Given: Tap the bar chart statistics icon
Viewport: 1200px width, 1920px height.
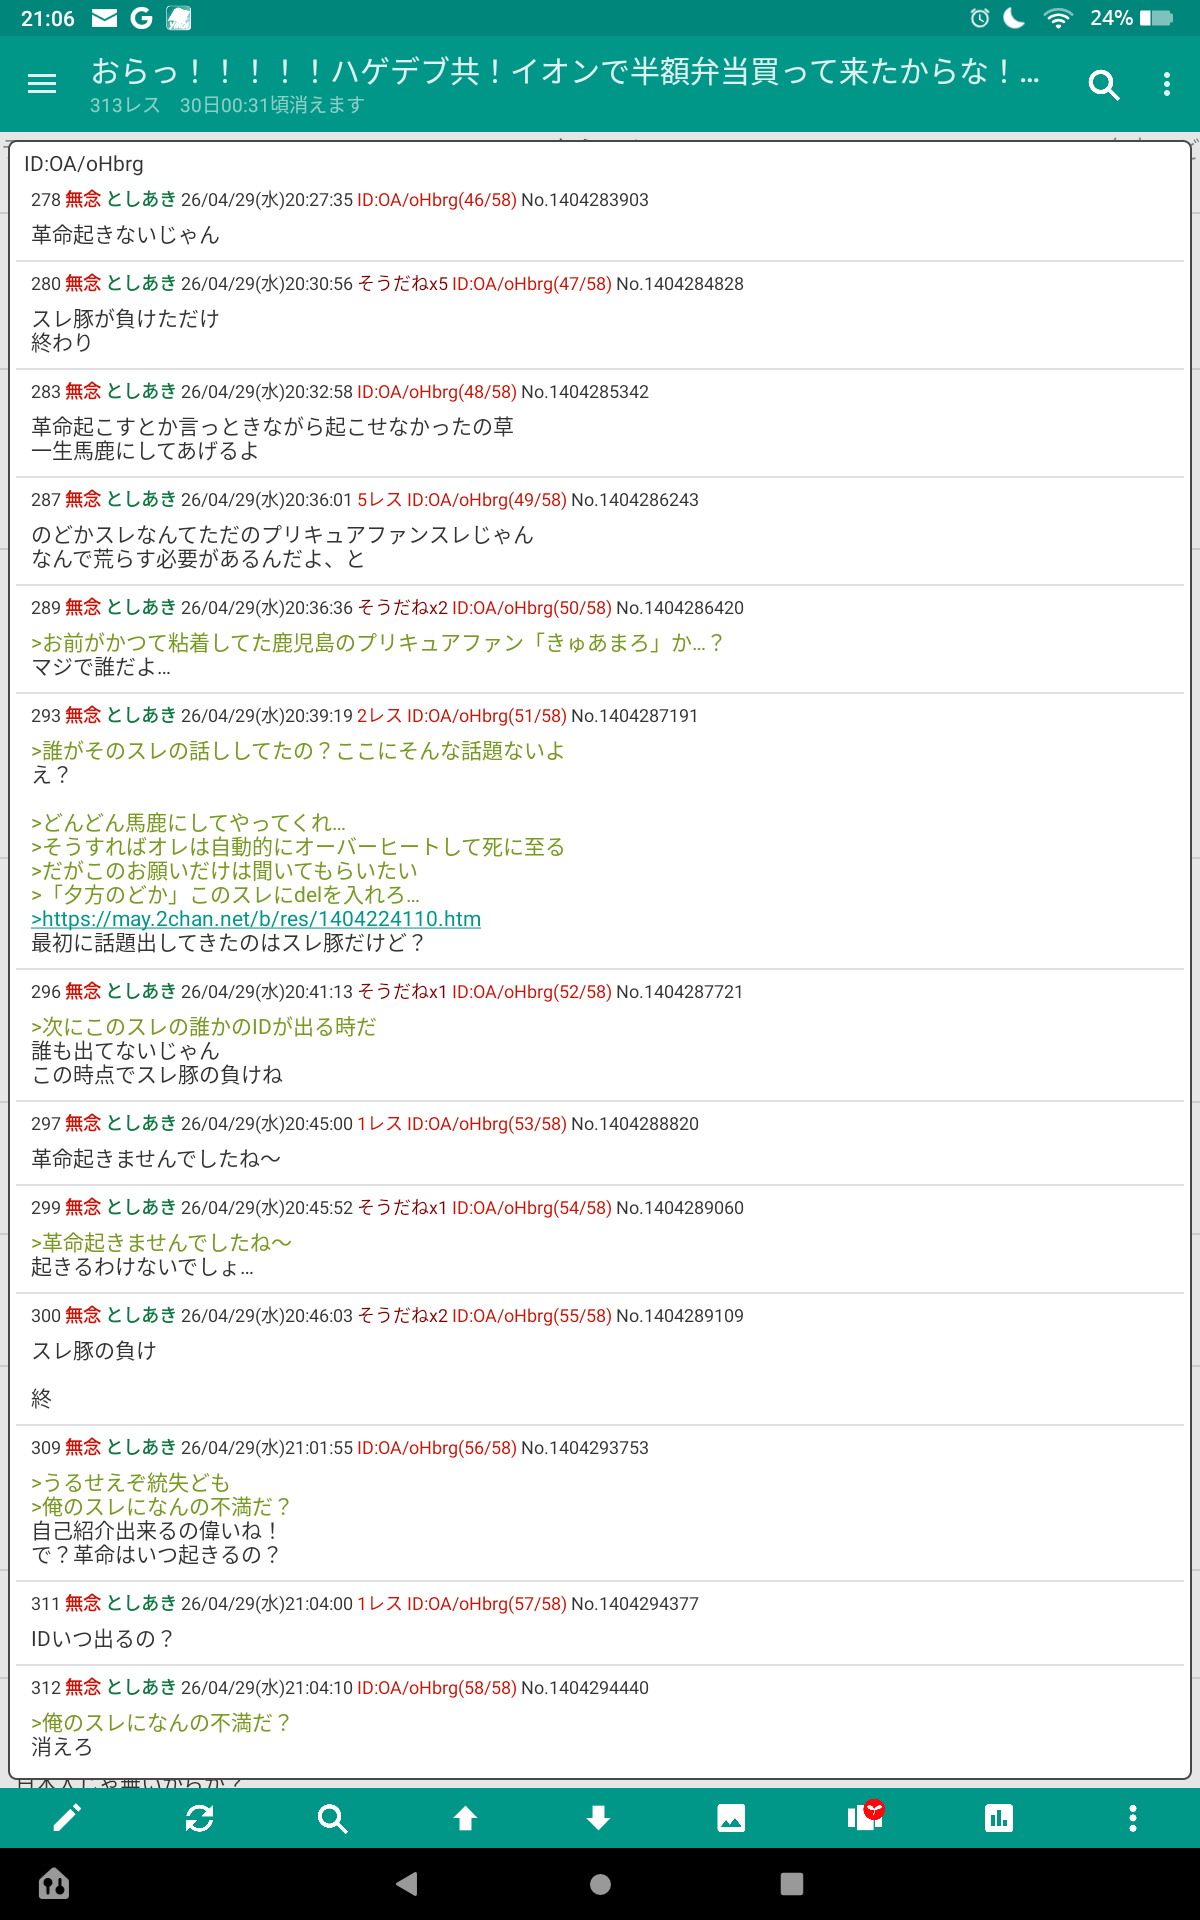Looking at the screenshot, I should pos(998,1818).
